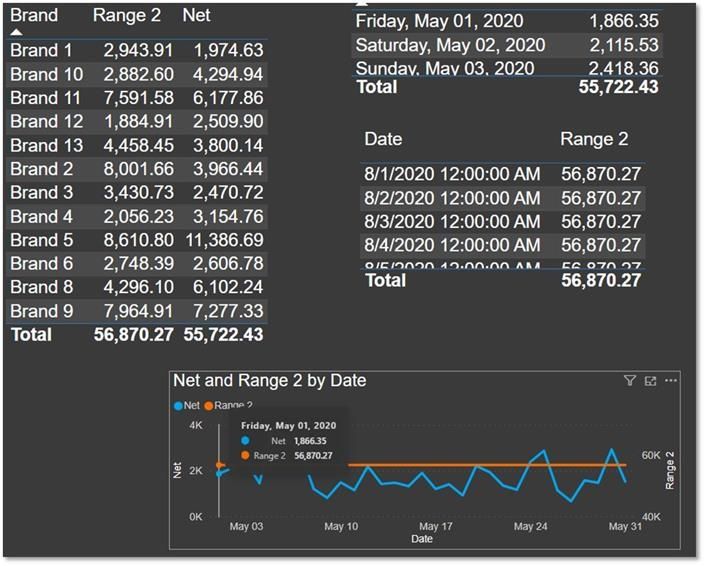Viewport: 705px width, 566px height.
Task: Click the Range 2 secondary axis title
Action: pyautogui.click(x=670, y=471)
